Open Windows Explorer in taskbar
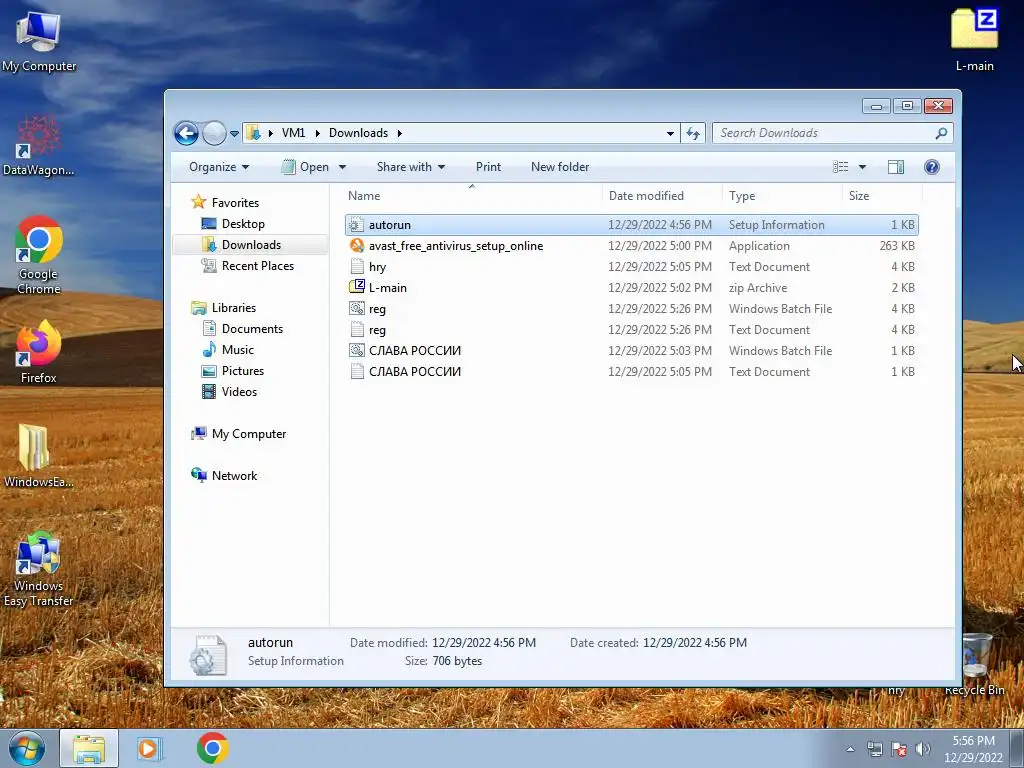 [x=89, y=748]
